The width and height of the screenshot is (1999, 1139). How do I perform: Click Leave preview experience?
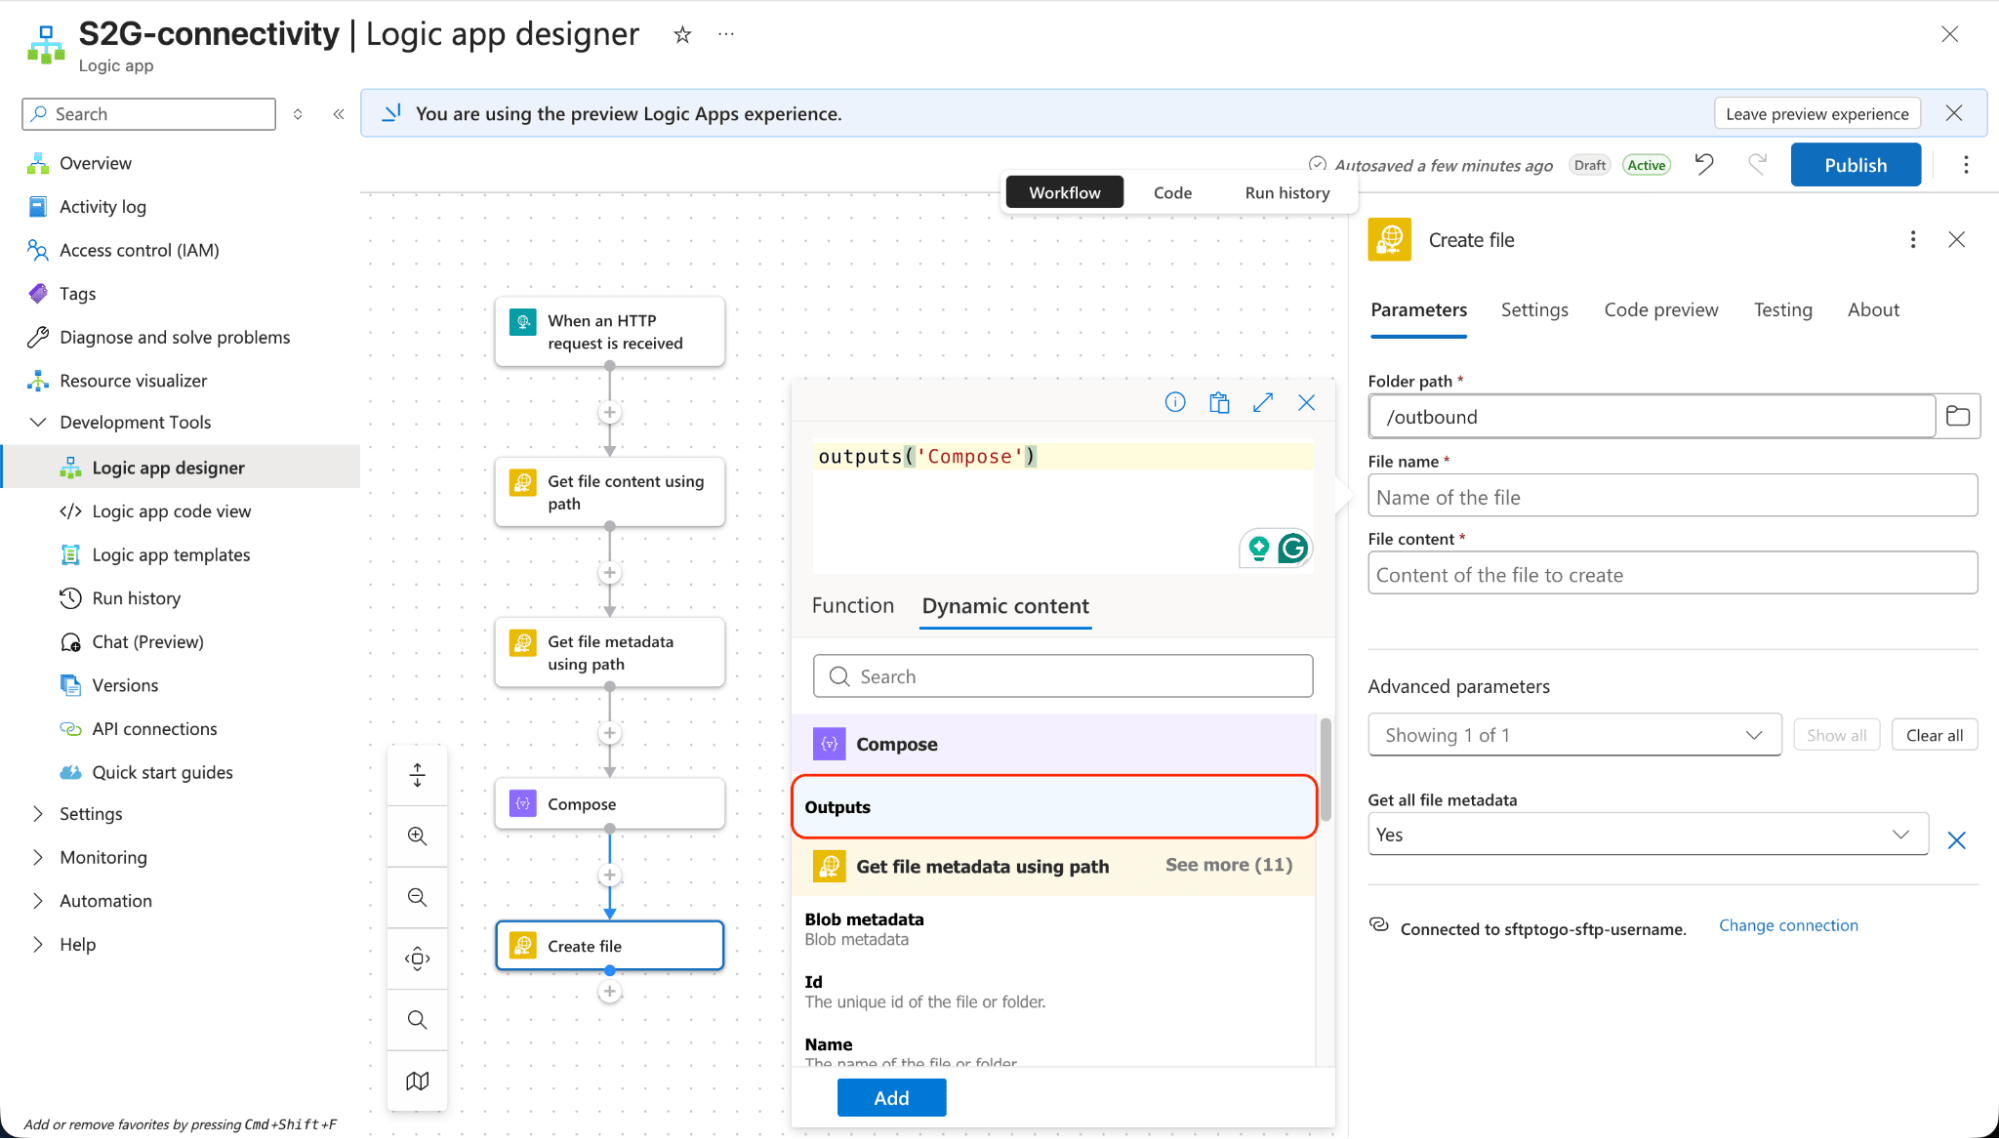click(x=1816, y=114)
